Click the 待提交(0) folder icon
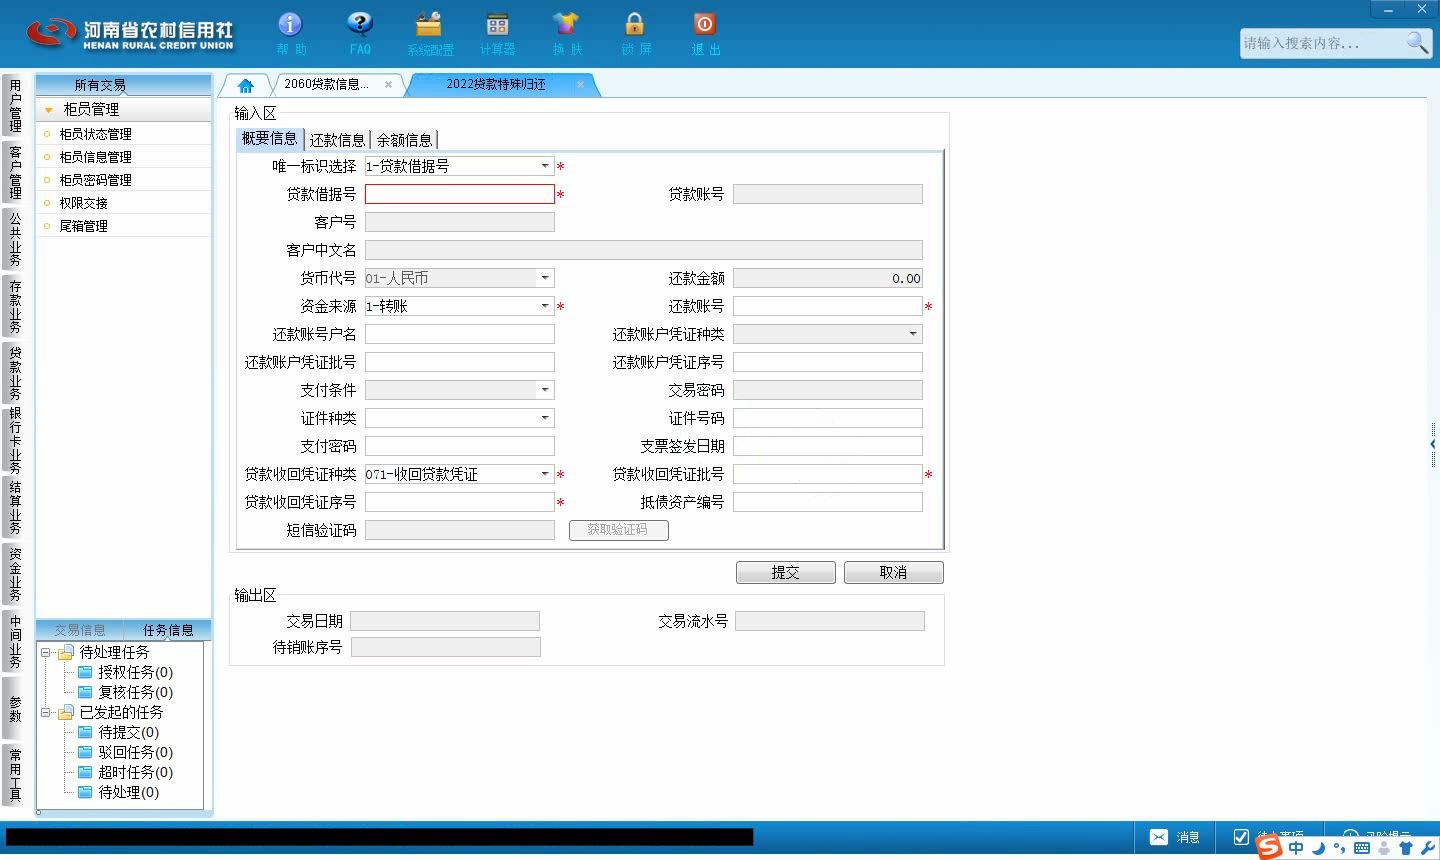Image resolution: width=1440 pixels, height=860 pixels. click(x=85, y=732)
